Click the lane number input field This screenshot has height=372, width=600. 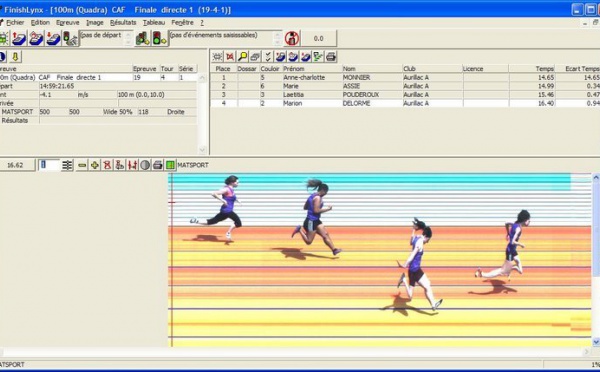49,165
